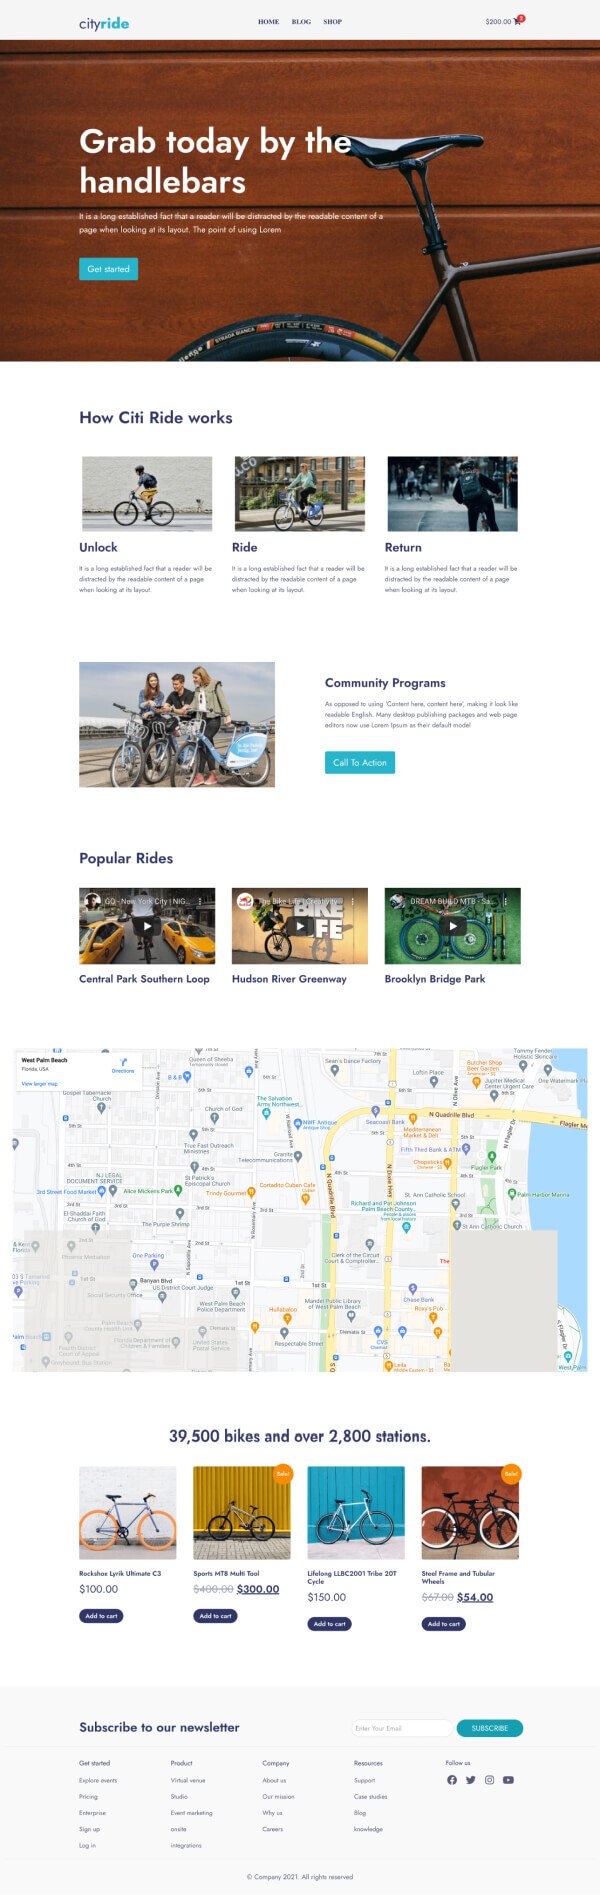Add Rockshox Lyrik Ultimate C3 to cart
This screenshot has width=600, height=1895.
point(101,1616)
